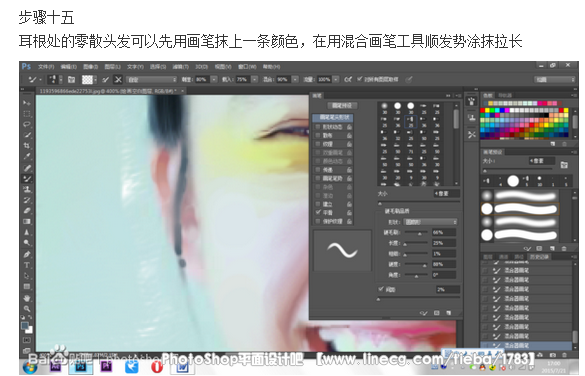Select the Mixer Brush tool
585x376 pixels.
click(x=27, y=179)
